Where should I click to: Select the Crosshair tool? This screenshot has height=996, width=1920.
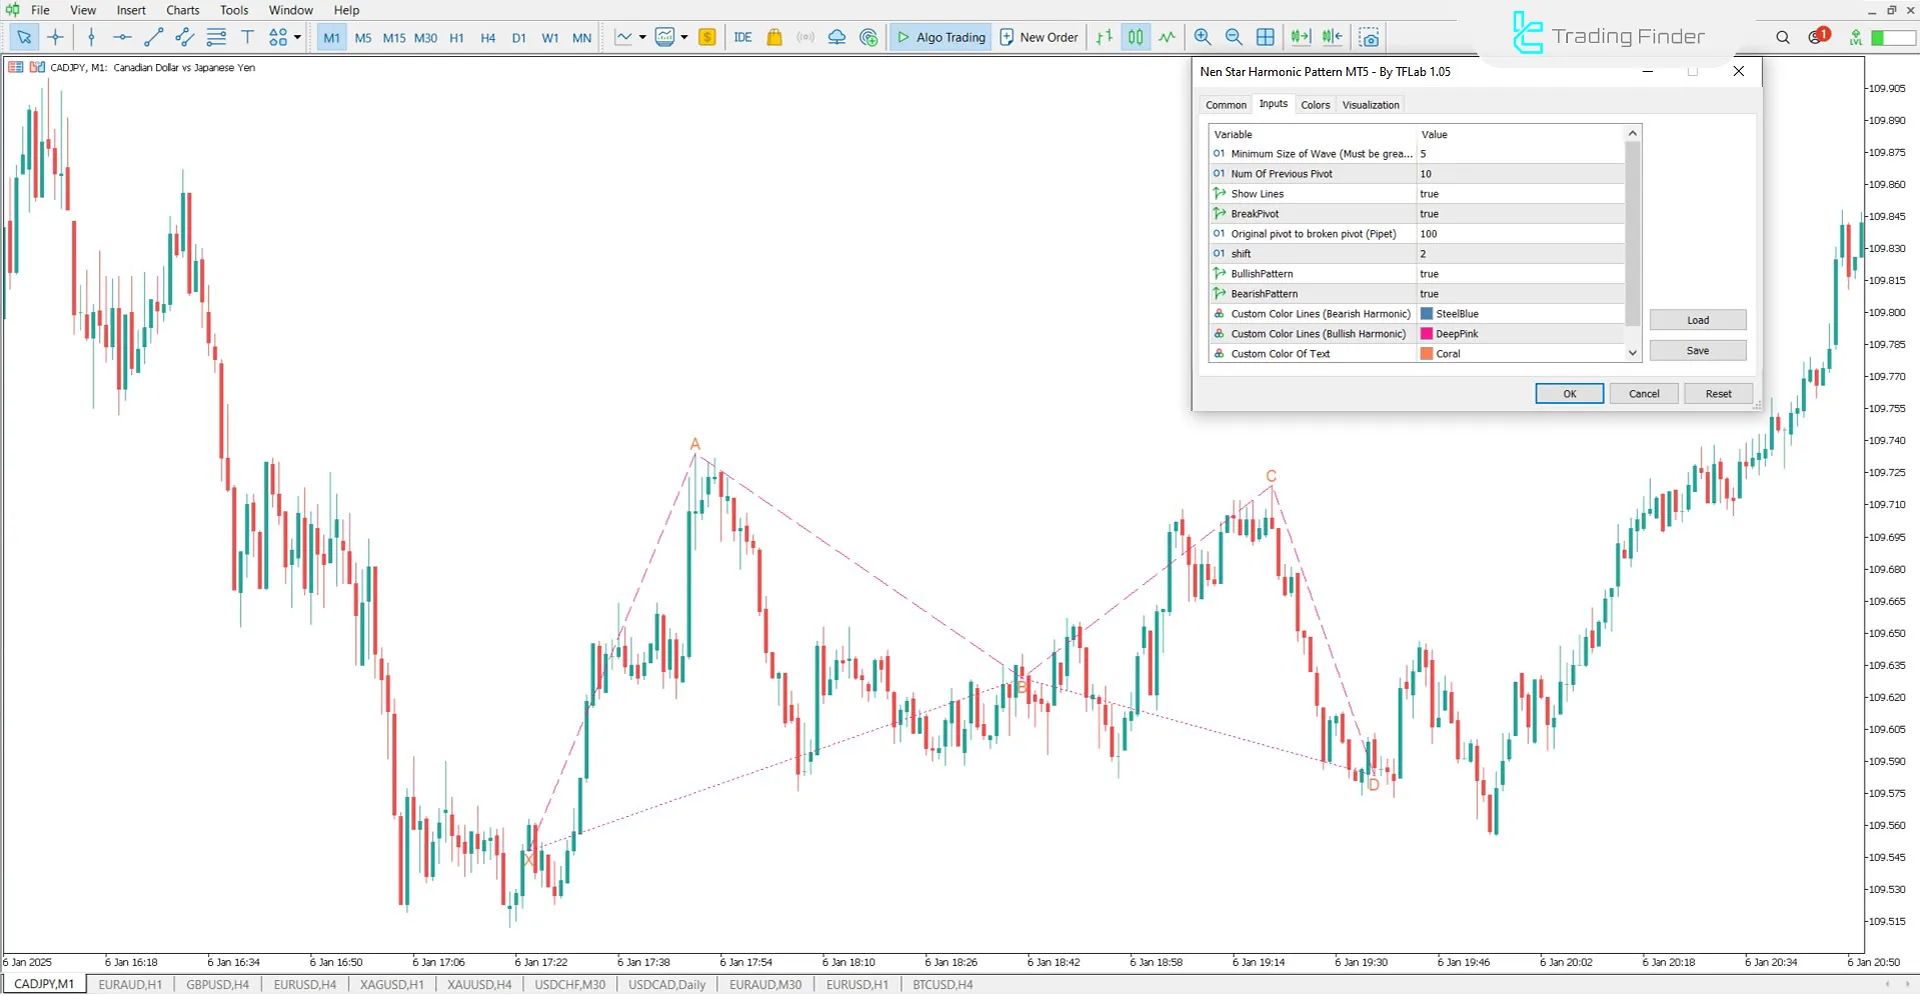click(56, 37)
